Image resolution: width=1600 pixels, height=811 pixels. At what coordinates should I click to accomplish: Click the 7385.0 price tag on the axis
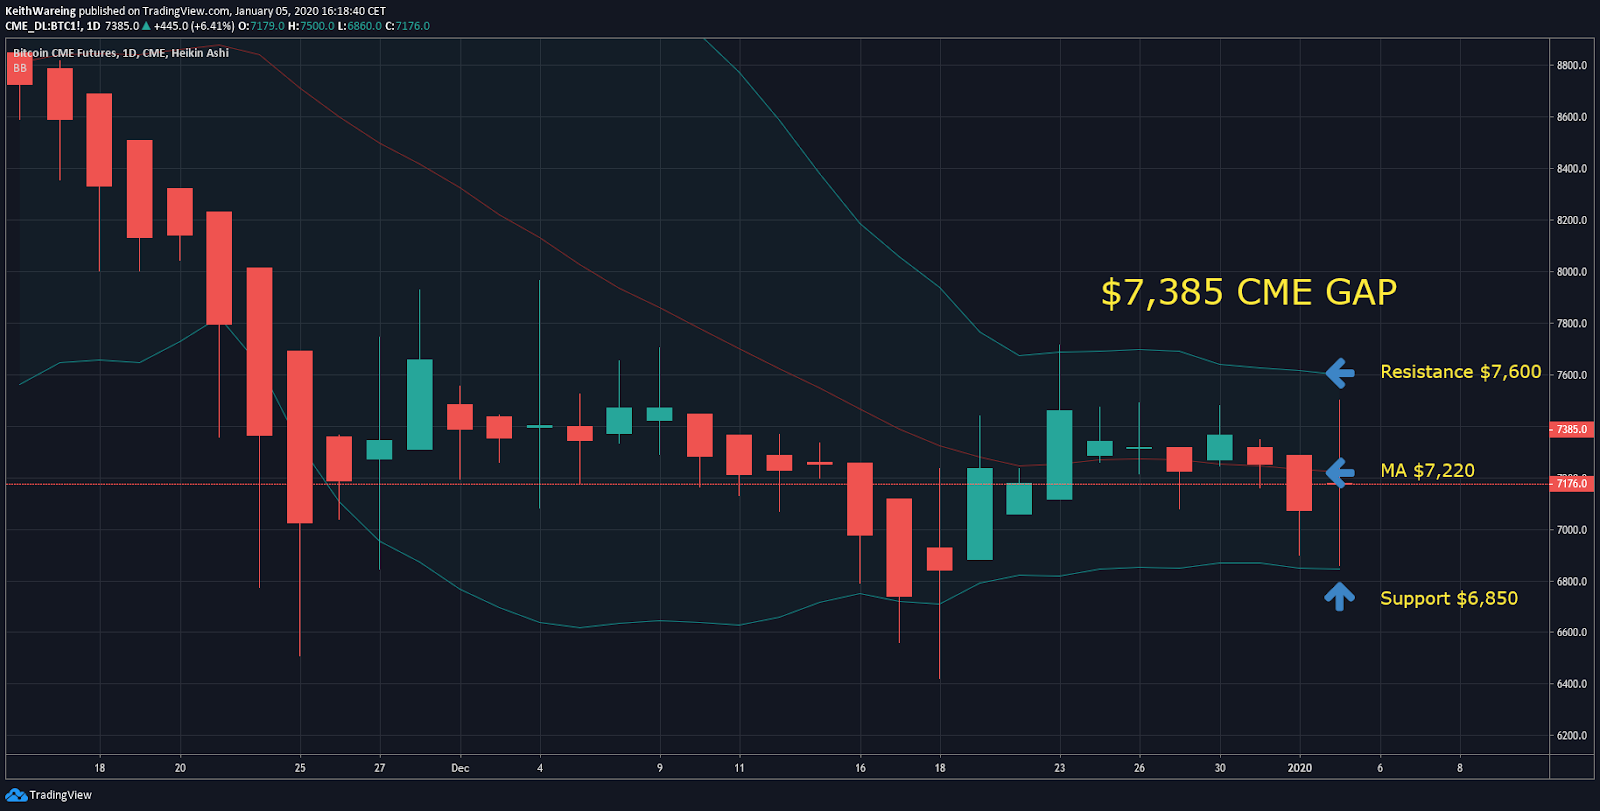(1571, 429)
